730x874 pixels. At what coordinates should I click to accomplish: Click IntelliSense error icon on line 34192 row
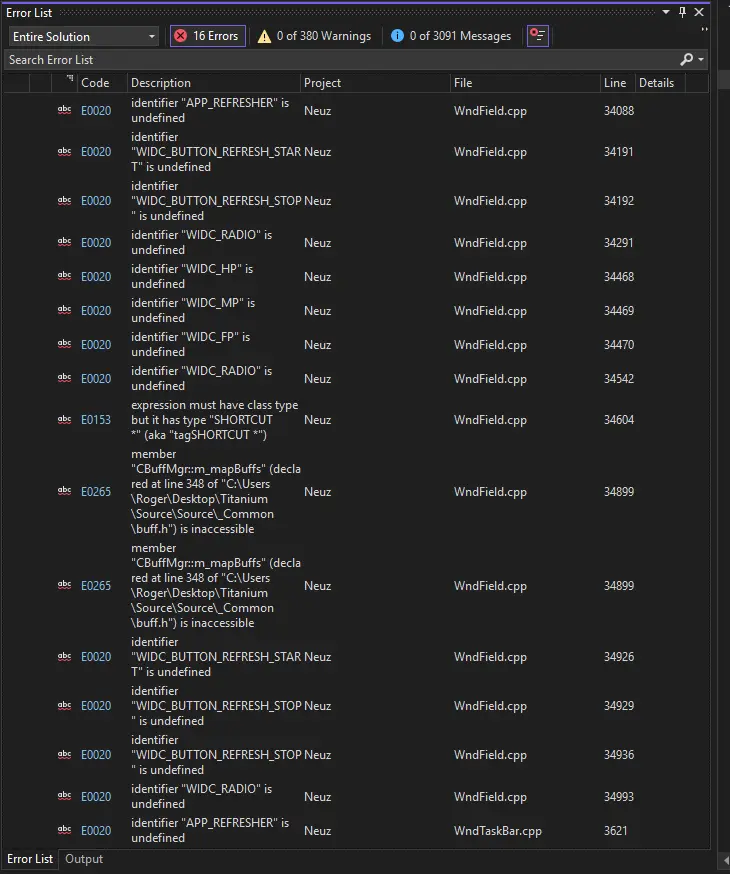[x=65, y=200]
